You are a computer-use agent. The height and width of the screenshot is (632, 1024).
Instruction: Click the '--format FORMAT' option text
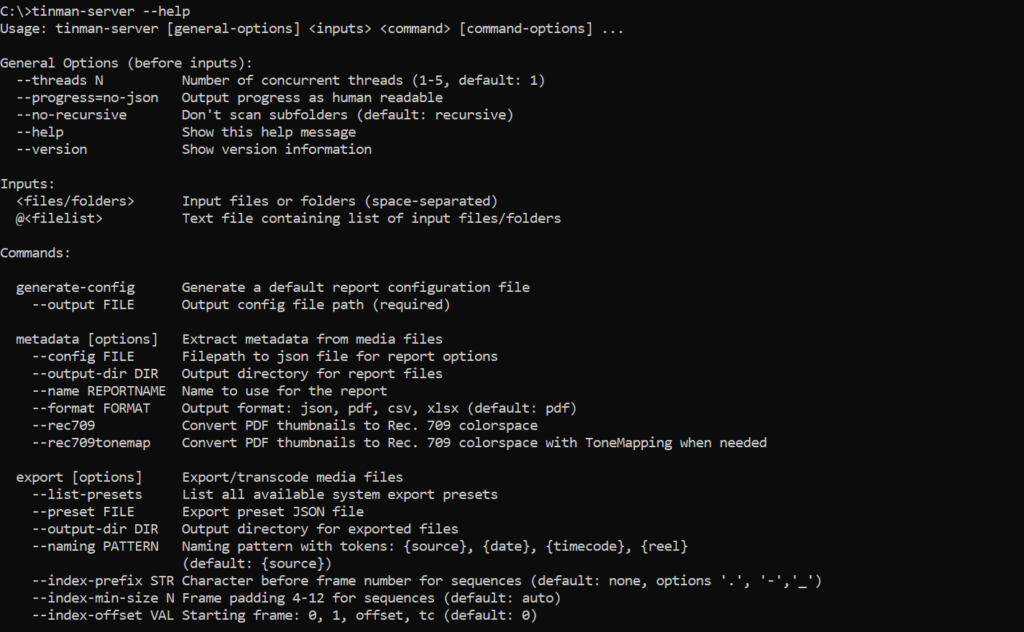pos(91,408)
